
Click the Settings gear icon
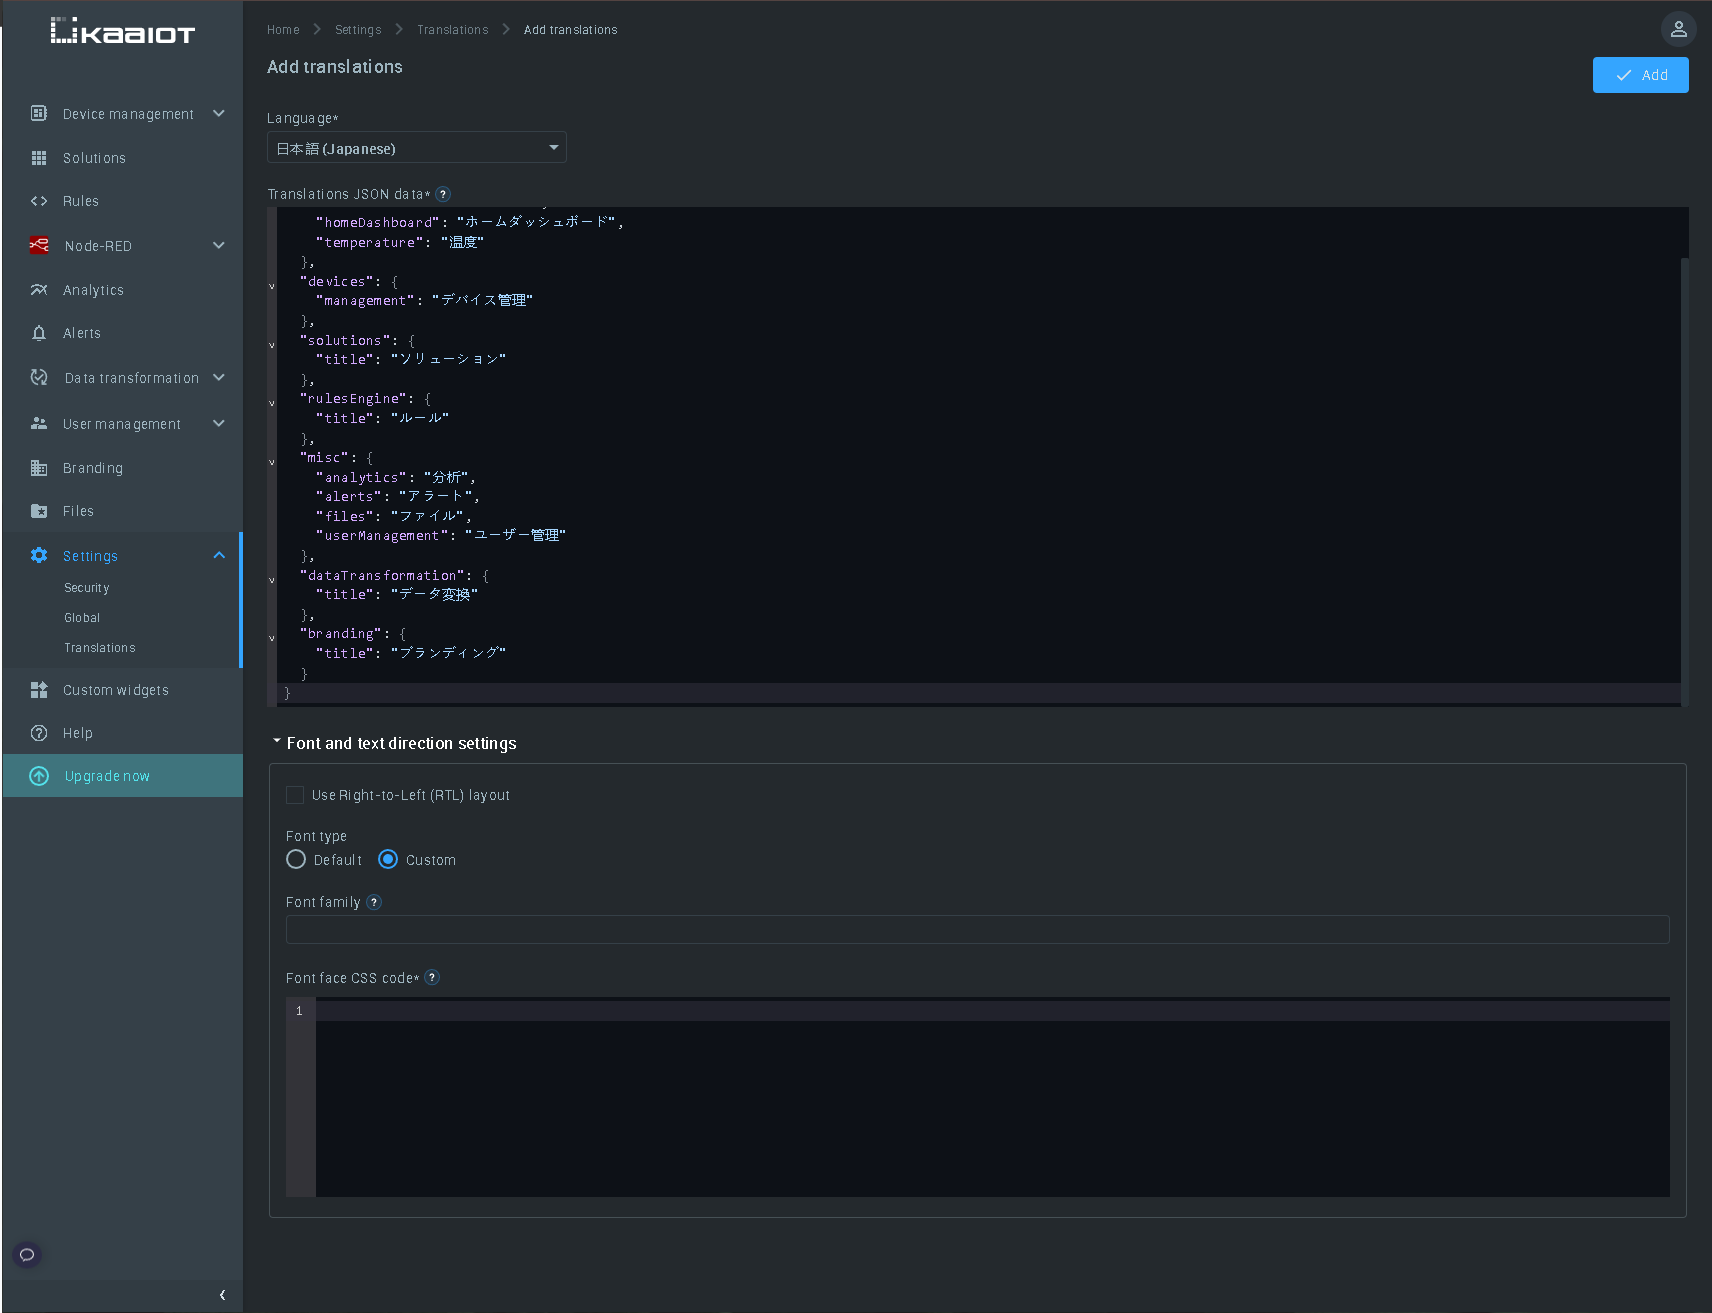pos(39,555)
